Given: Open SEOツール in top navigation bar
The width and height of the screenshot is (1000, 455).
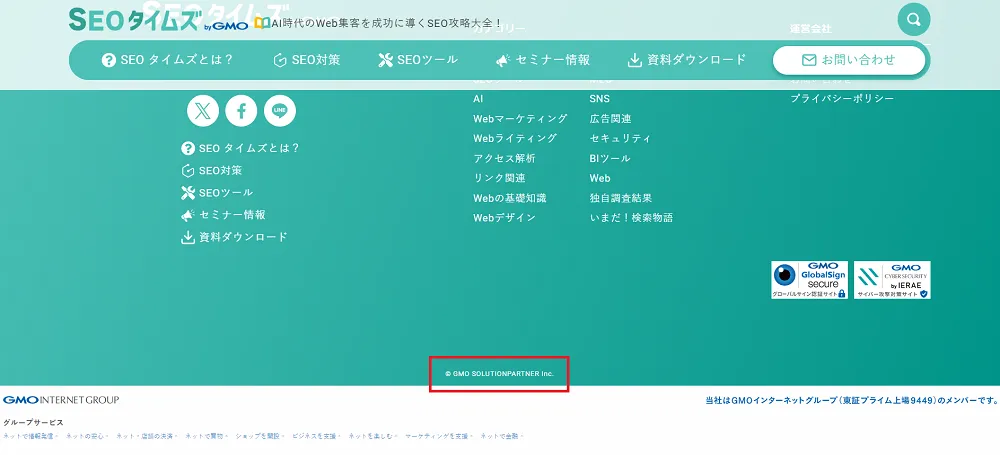Looking at the screenshot, I should click(x=418, y=60).
